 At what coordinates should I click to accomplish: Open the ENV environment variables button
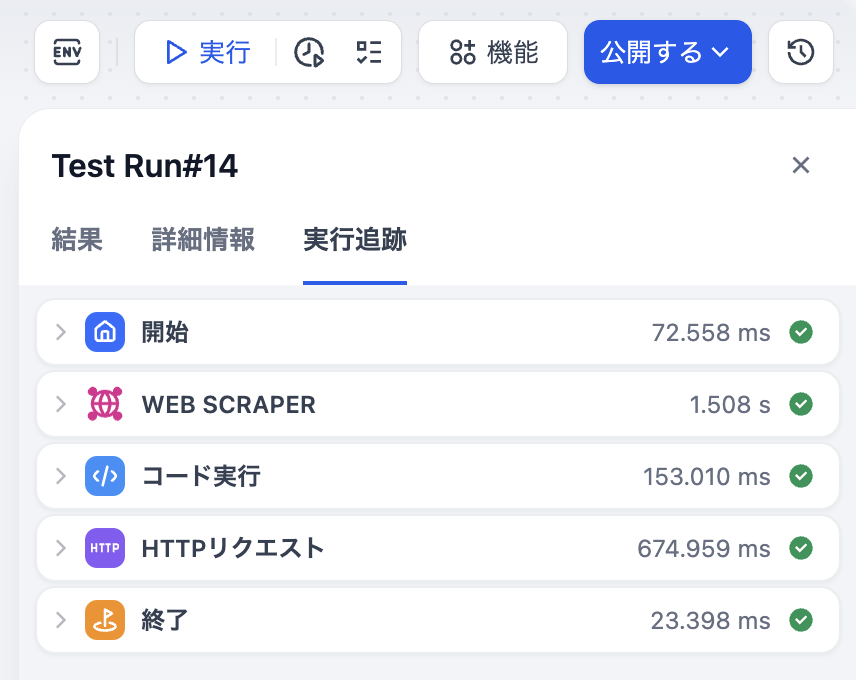coord(67,52)
